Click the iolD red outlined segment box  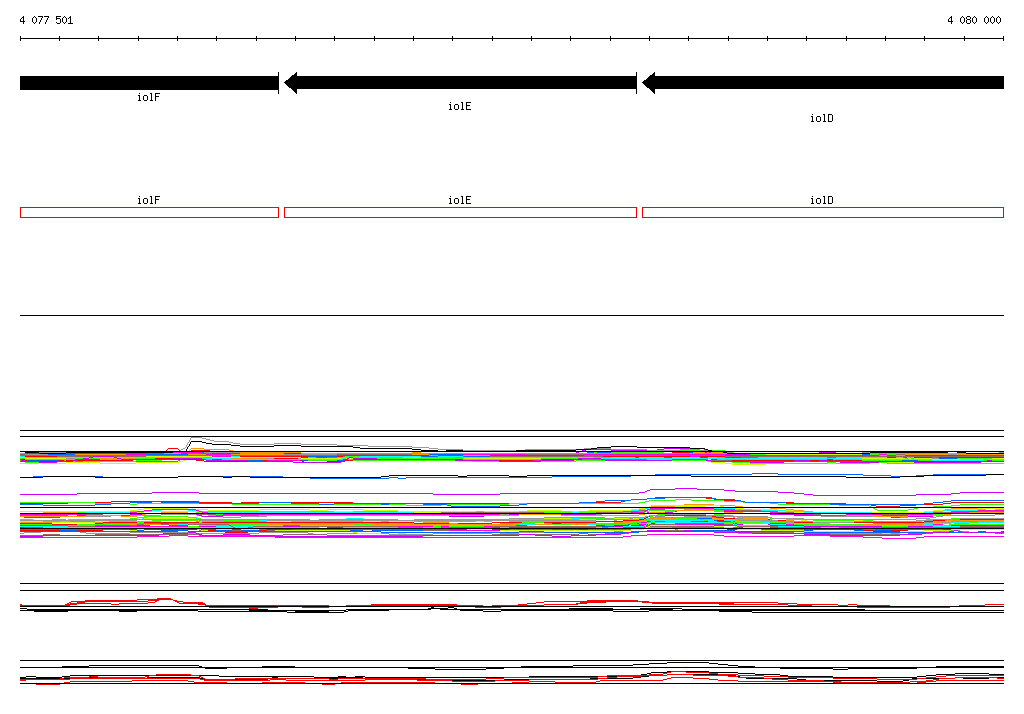coord(823,212)
